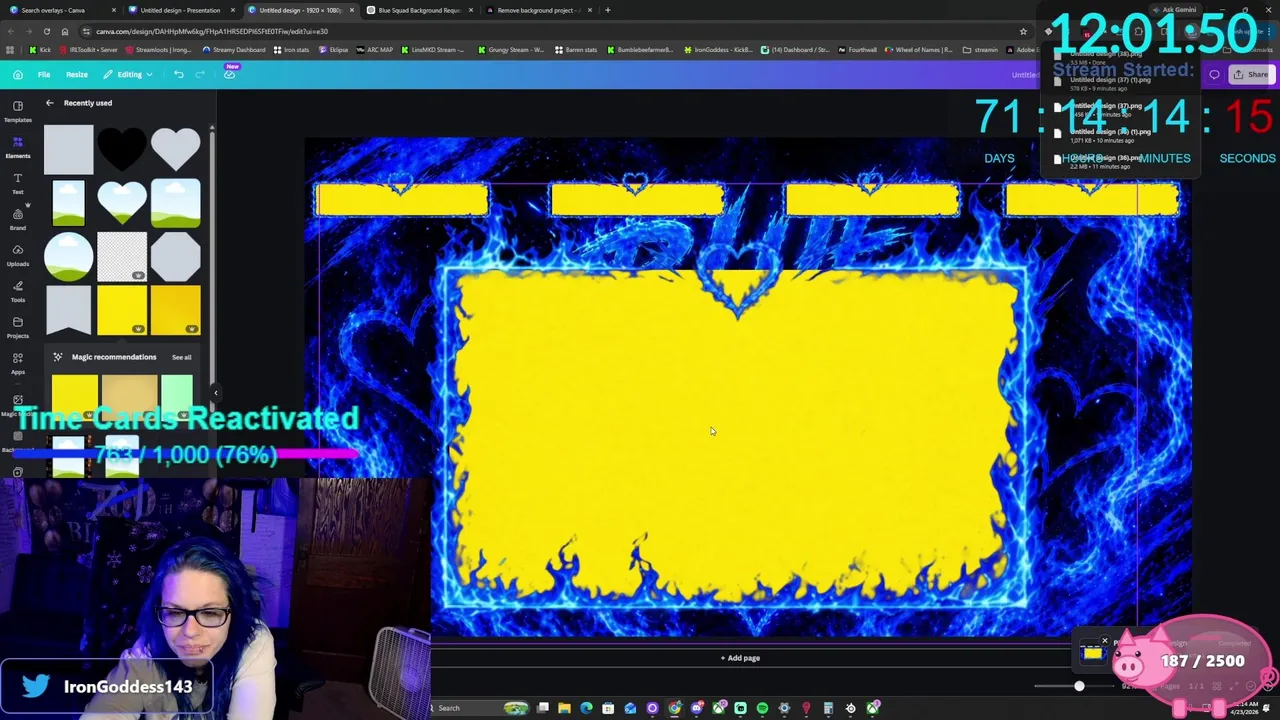Click the zoom slider handle
The image size is (1280, 720).
click(x=1079, y=686)
